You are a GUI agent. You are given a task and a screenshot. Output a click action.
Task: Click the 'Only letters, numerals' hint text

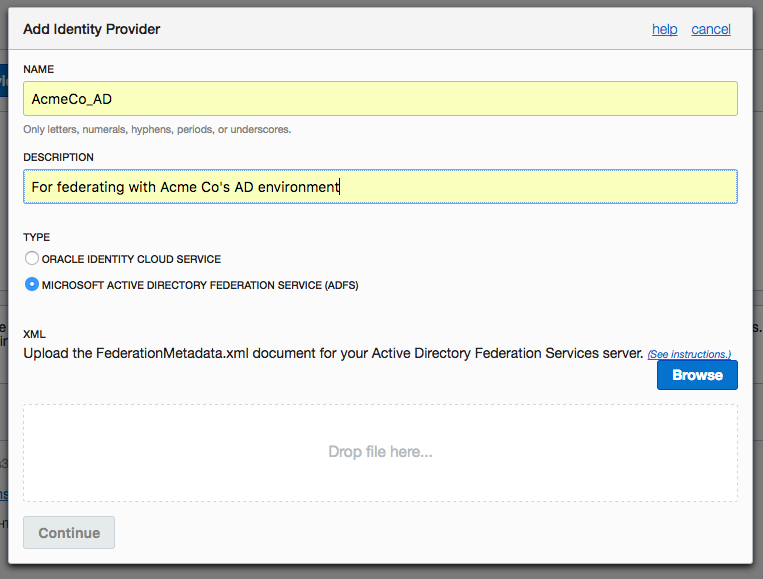click(x=157, y=129)
